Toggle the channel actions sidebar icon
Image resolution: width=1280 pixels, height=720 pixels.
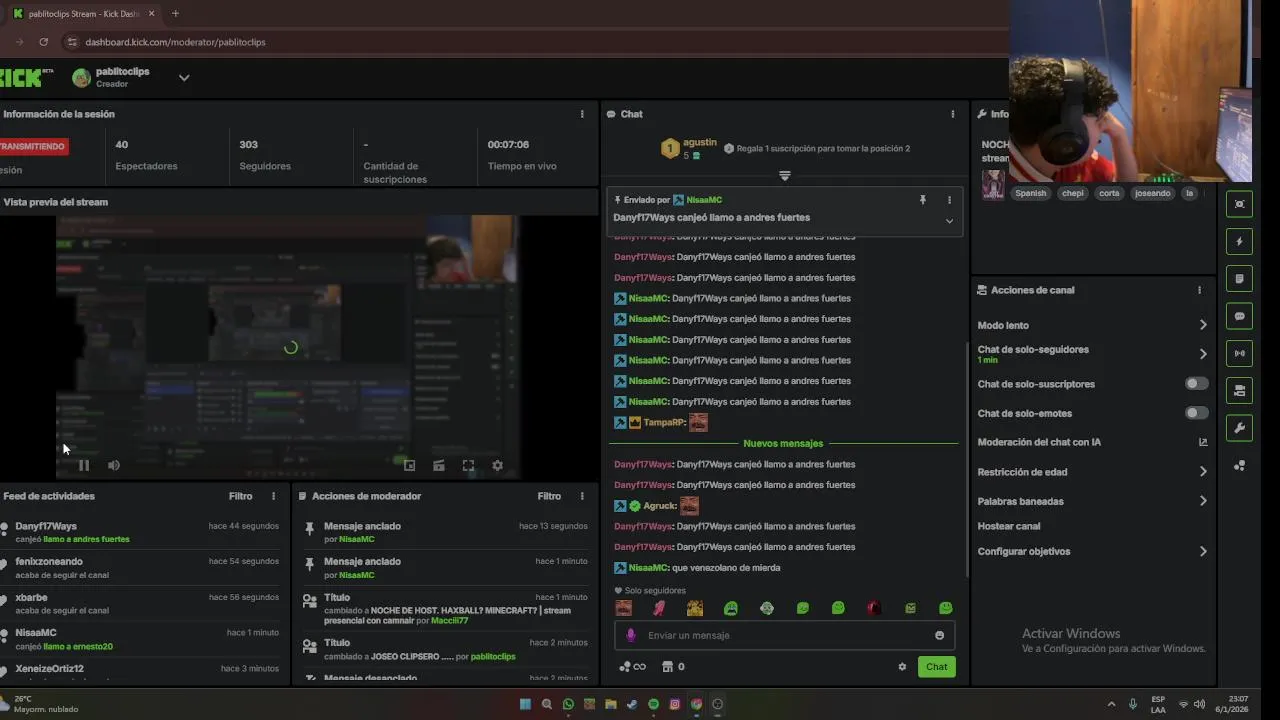pos(1240,391)
